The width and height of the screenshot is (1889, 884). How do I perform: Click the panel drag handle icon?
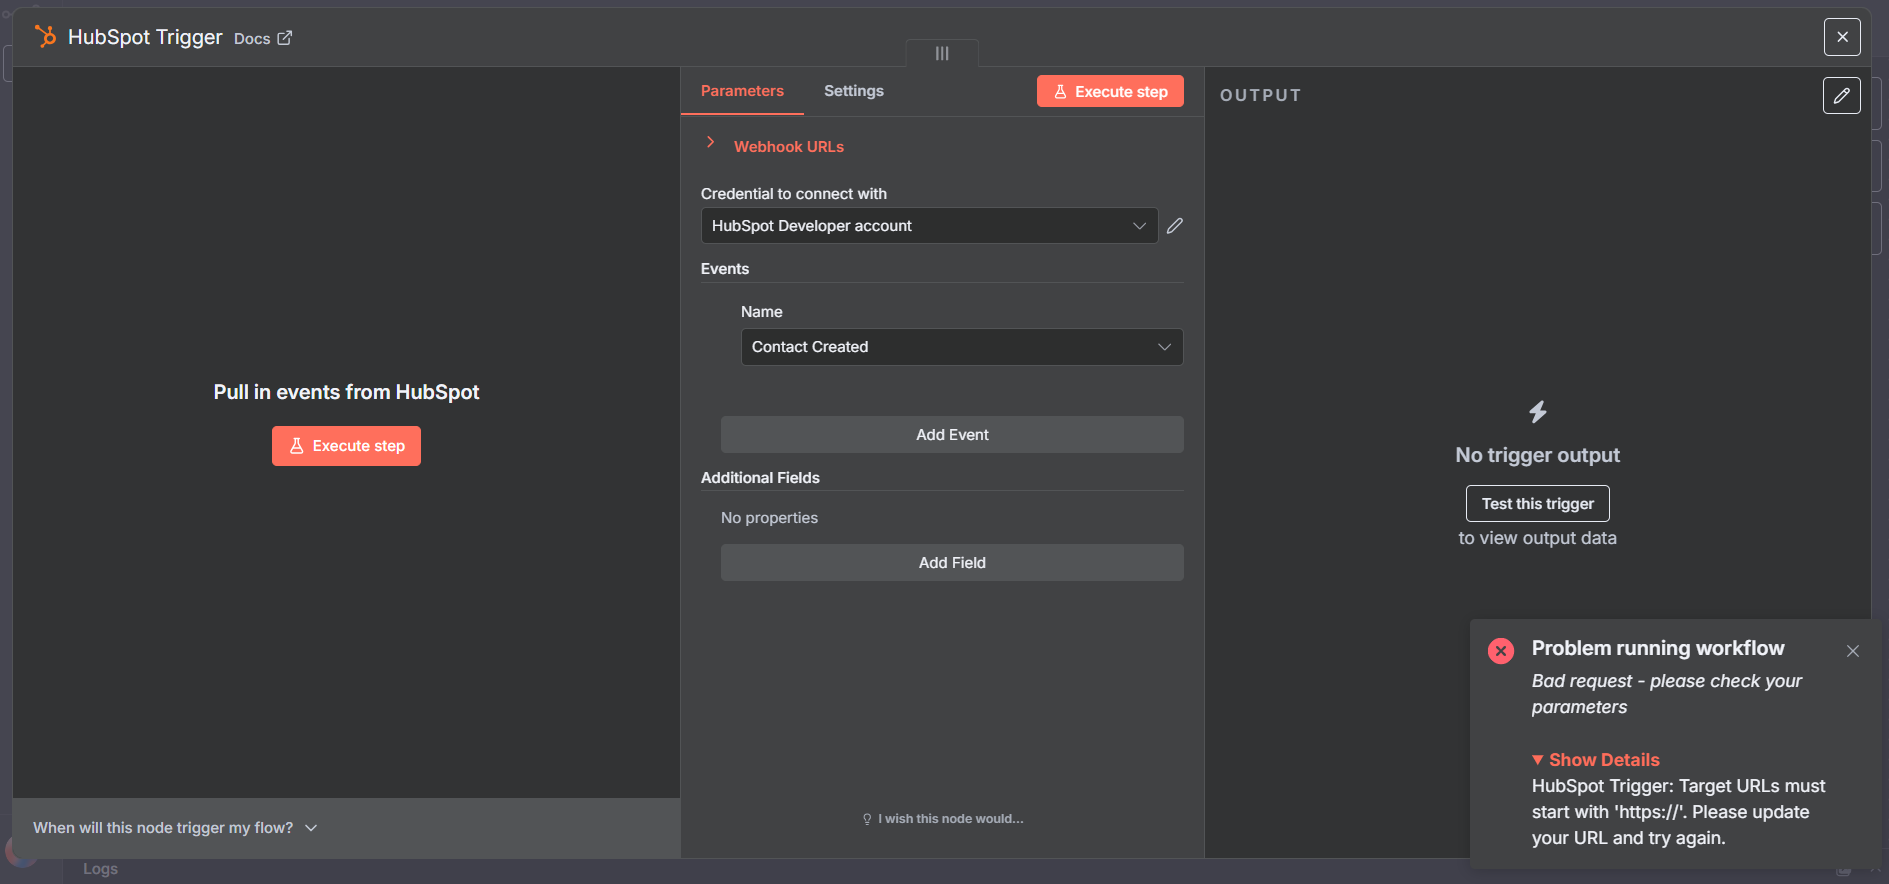pyautogui.click(x=941, y=54)
